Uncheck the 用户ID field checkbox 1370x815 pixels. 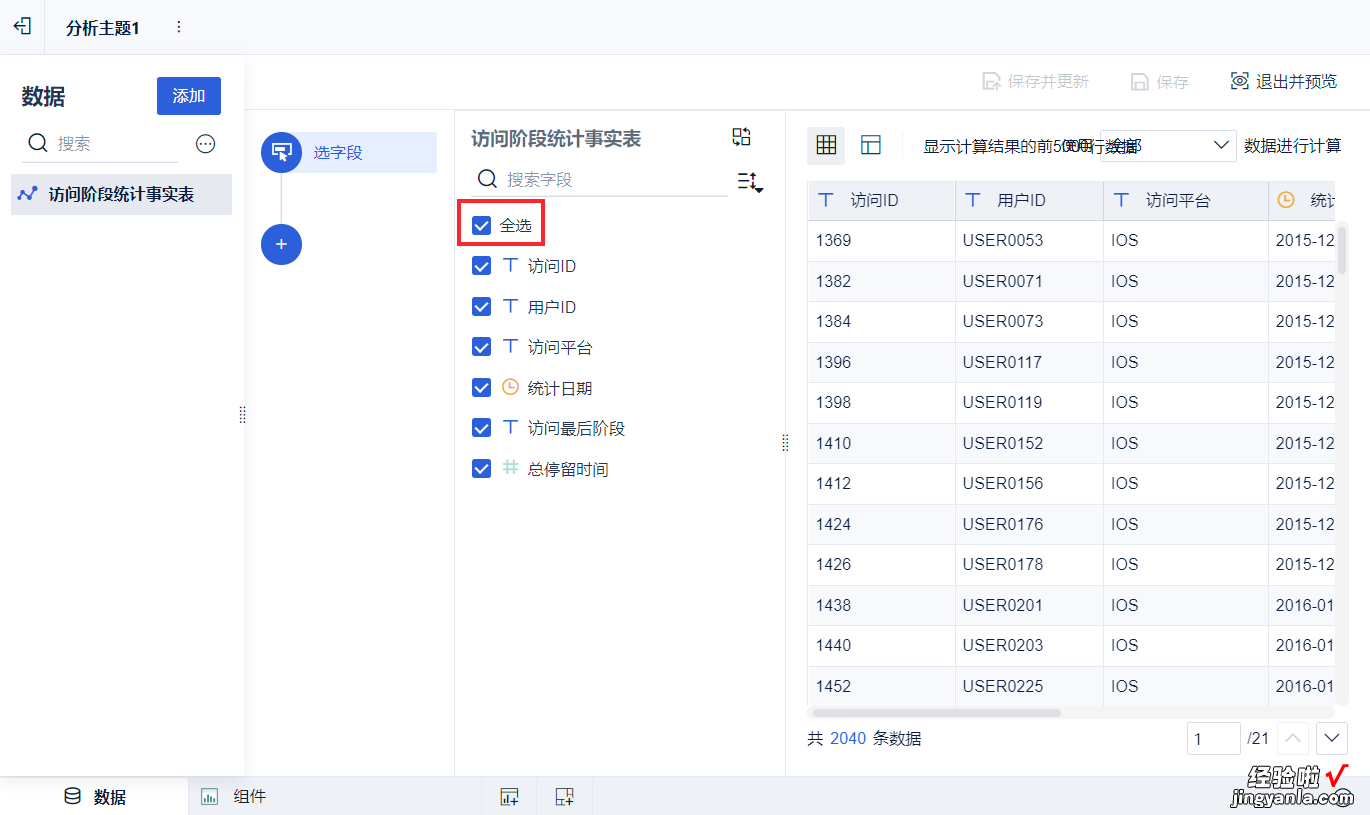[x=481, y=307]
